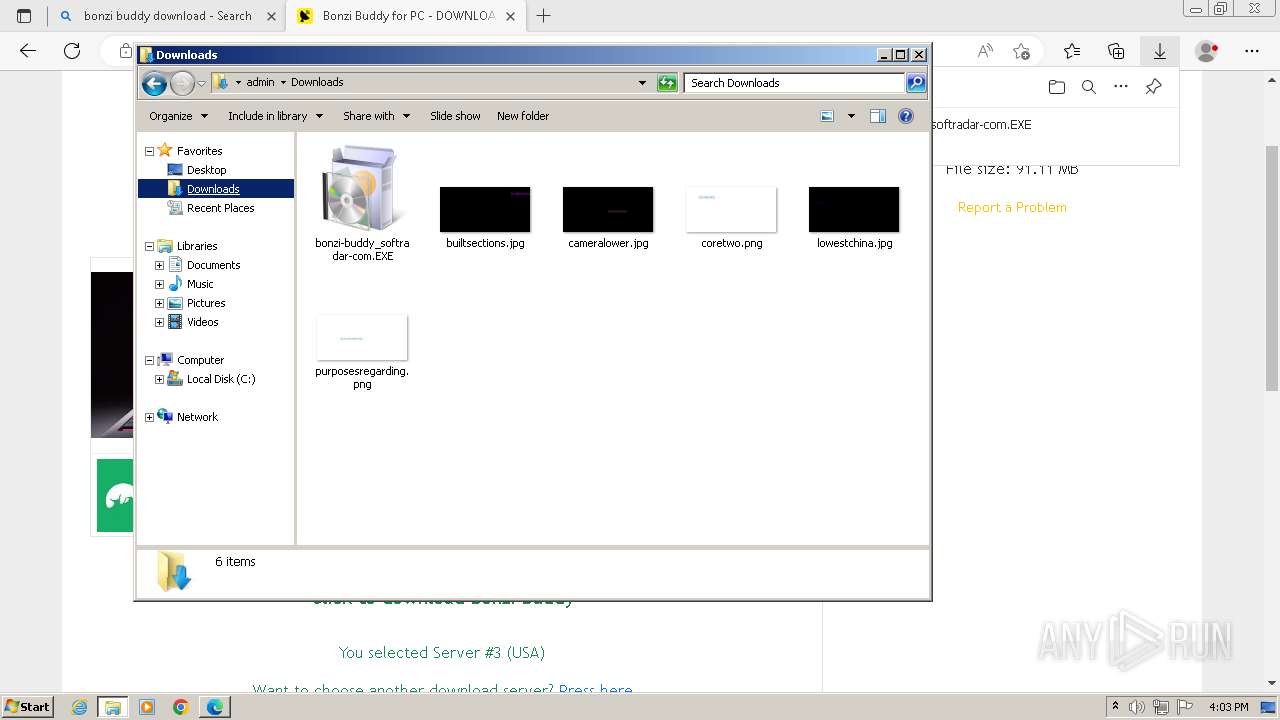Open address bar history dropdown in Explorer
1280x720 pixels.
[x=642, y=83]
